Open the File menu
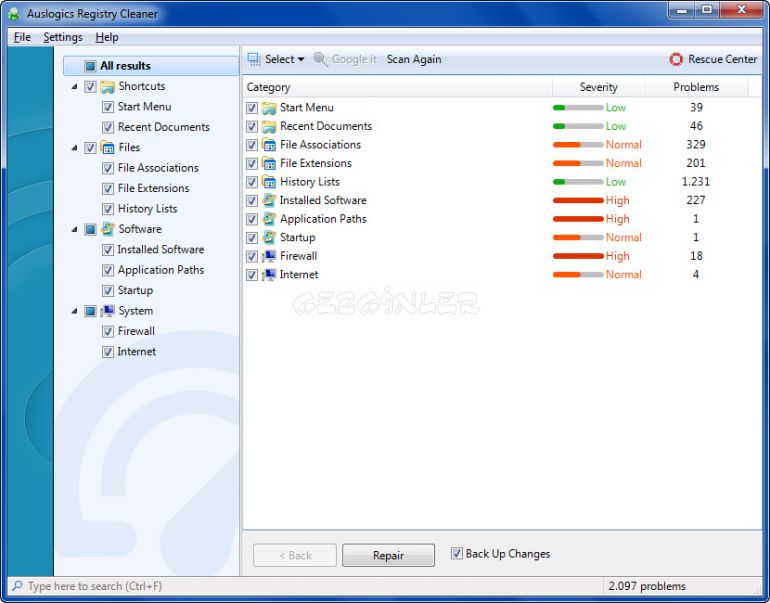Viewport: 770px width, 603px height. pyautogui.click(x=22, y=37)
